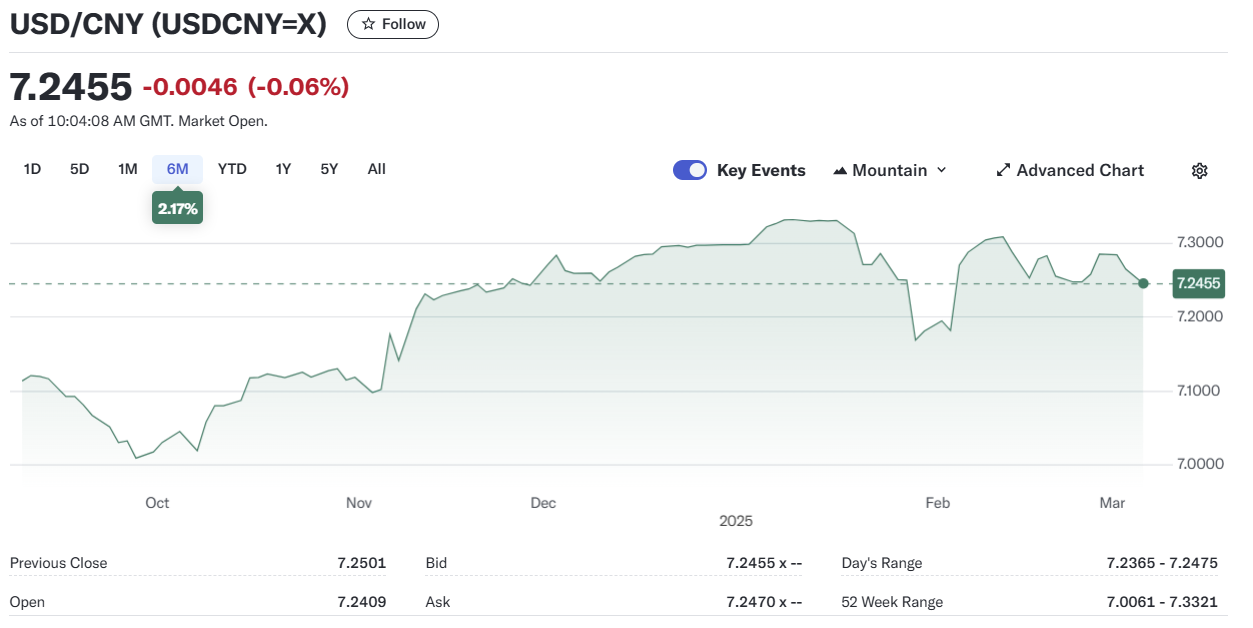Click the Advanced Chart expand arrows icon

coord(1003,171)
